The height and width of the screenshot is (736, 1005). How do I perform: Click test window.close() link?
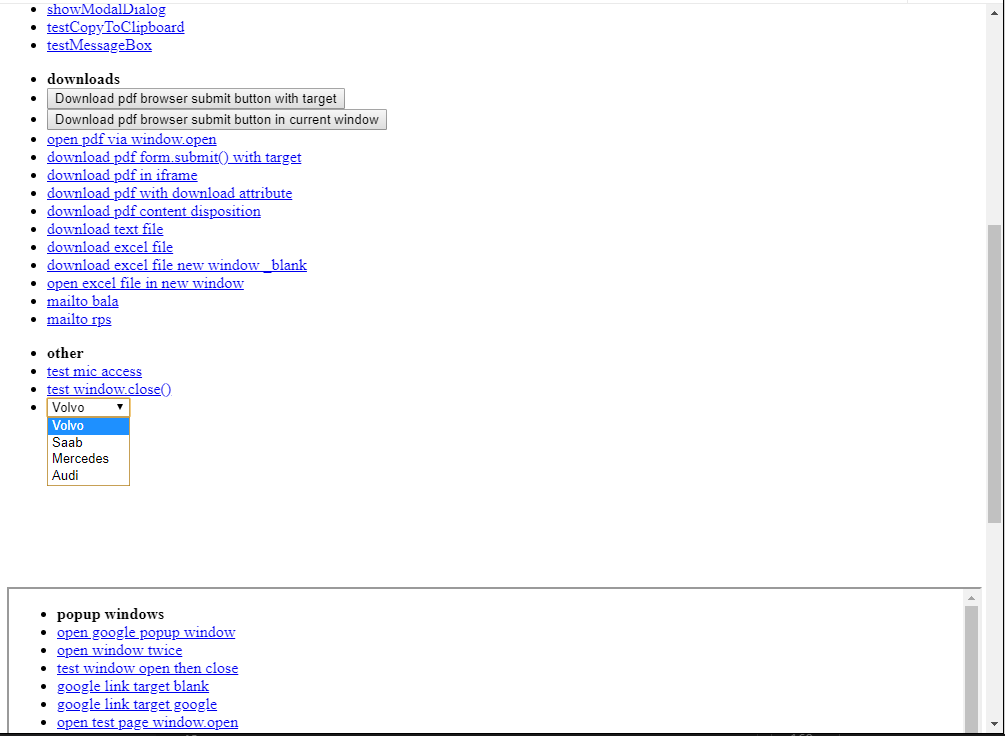click(x=108, y=389)
